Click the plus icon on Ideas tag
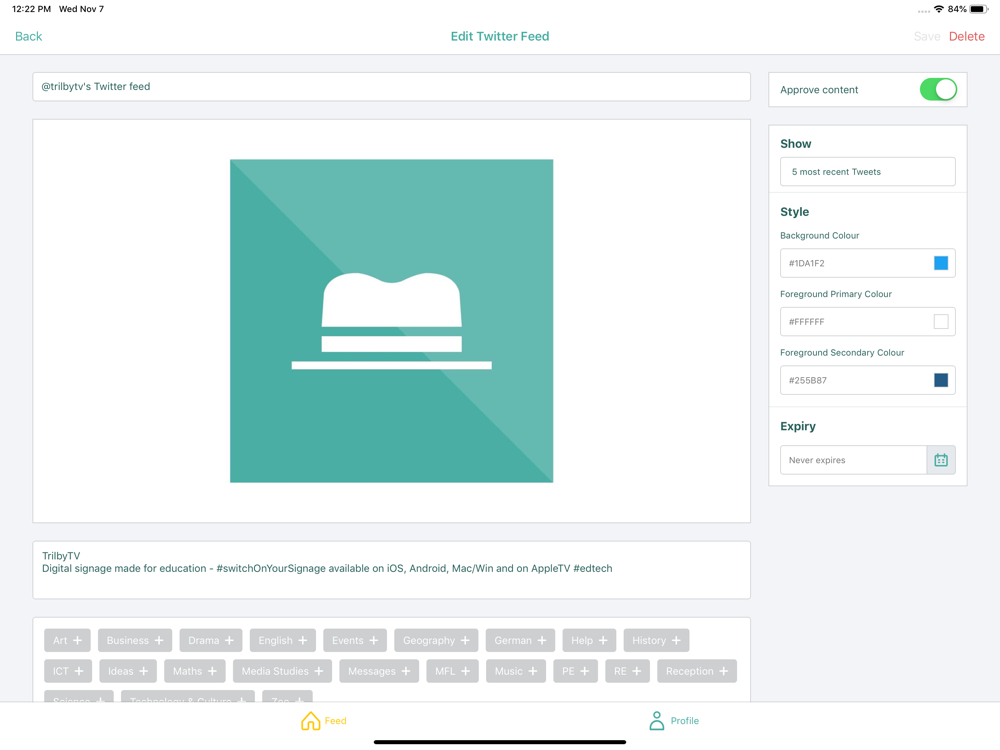This screenshot has height=750, width=1000. (143, 671)
